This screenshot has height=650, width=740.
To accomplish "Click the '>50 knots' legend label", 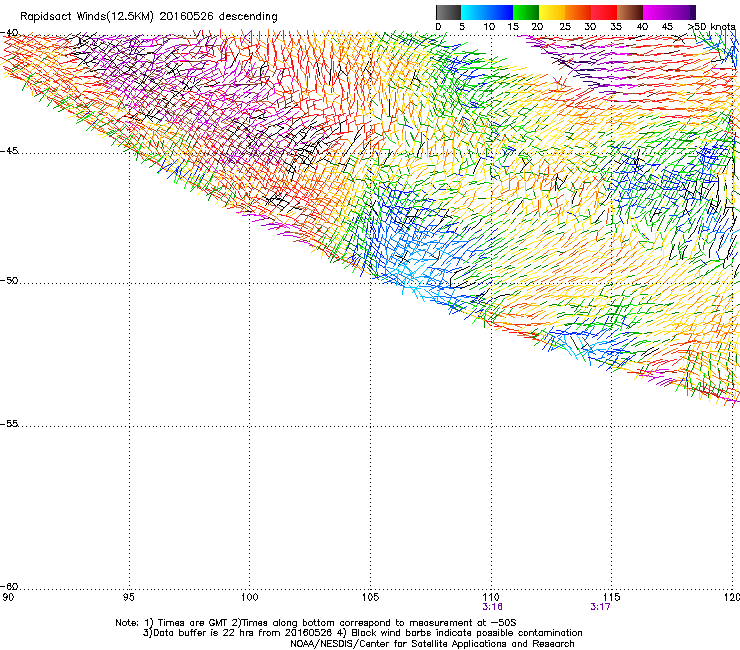I will click(711, 27).
